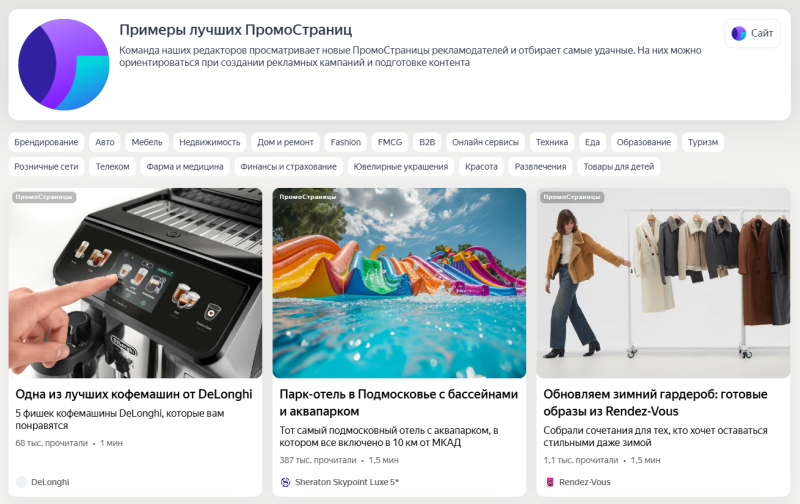Click the Rendez-Vous publisher name
The width and height of the screenshot is (800, 504).
tap(585, 482)
